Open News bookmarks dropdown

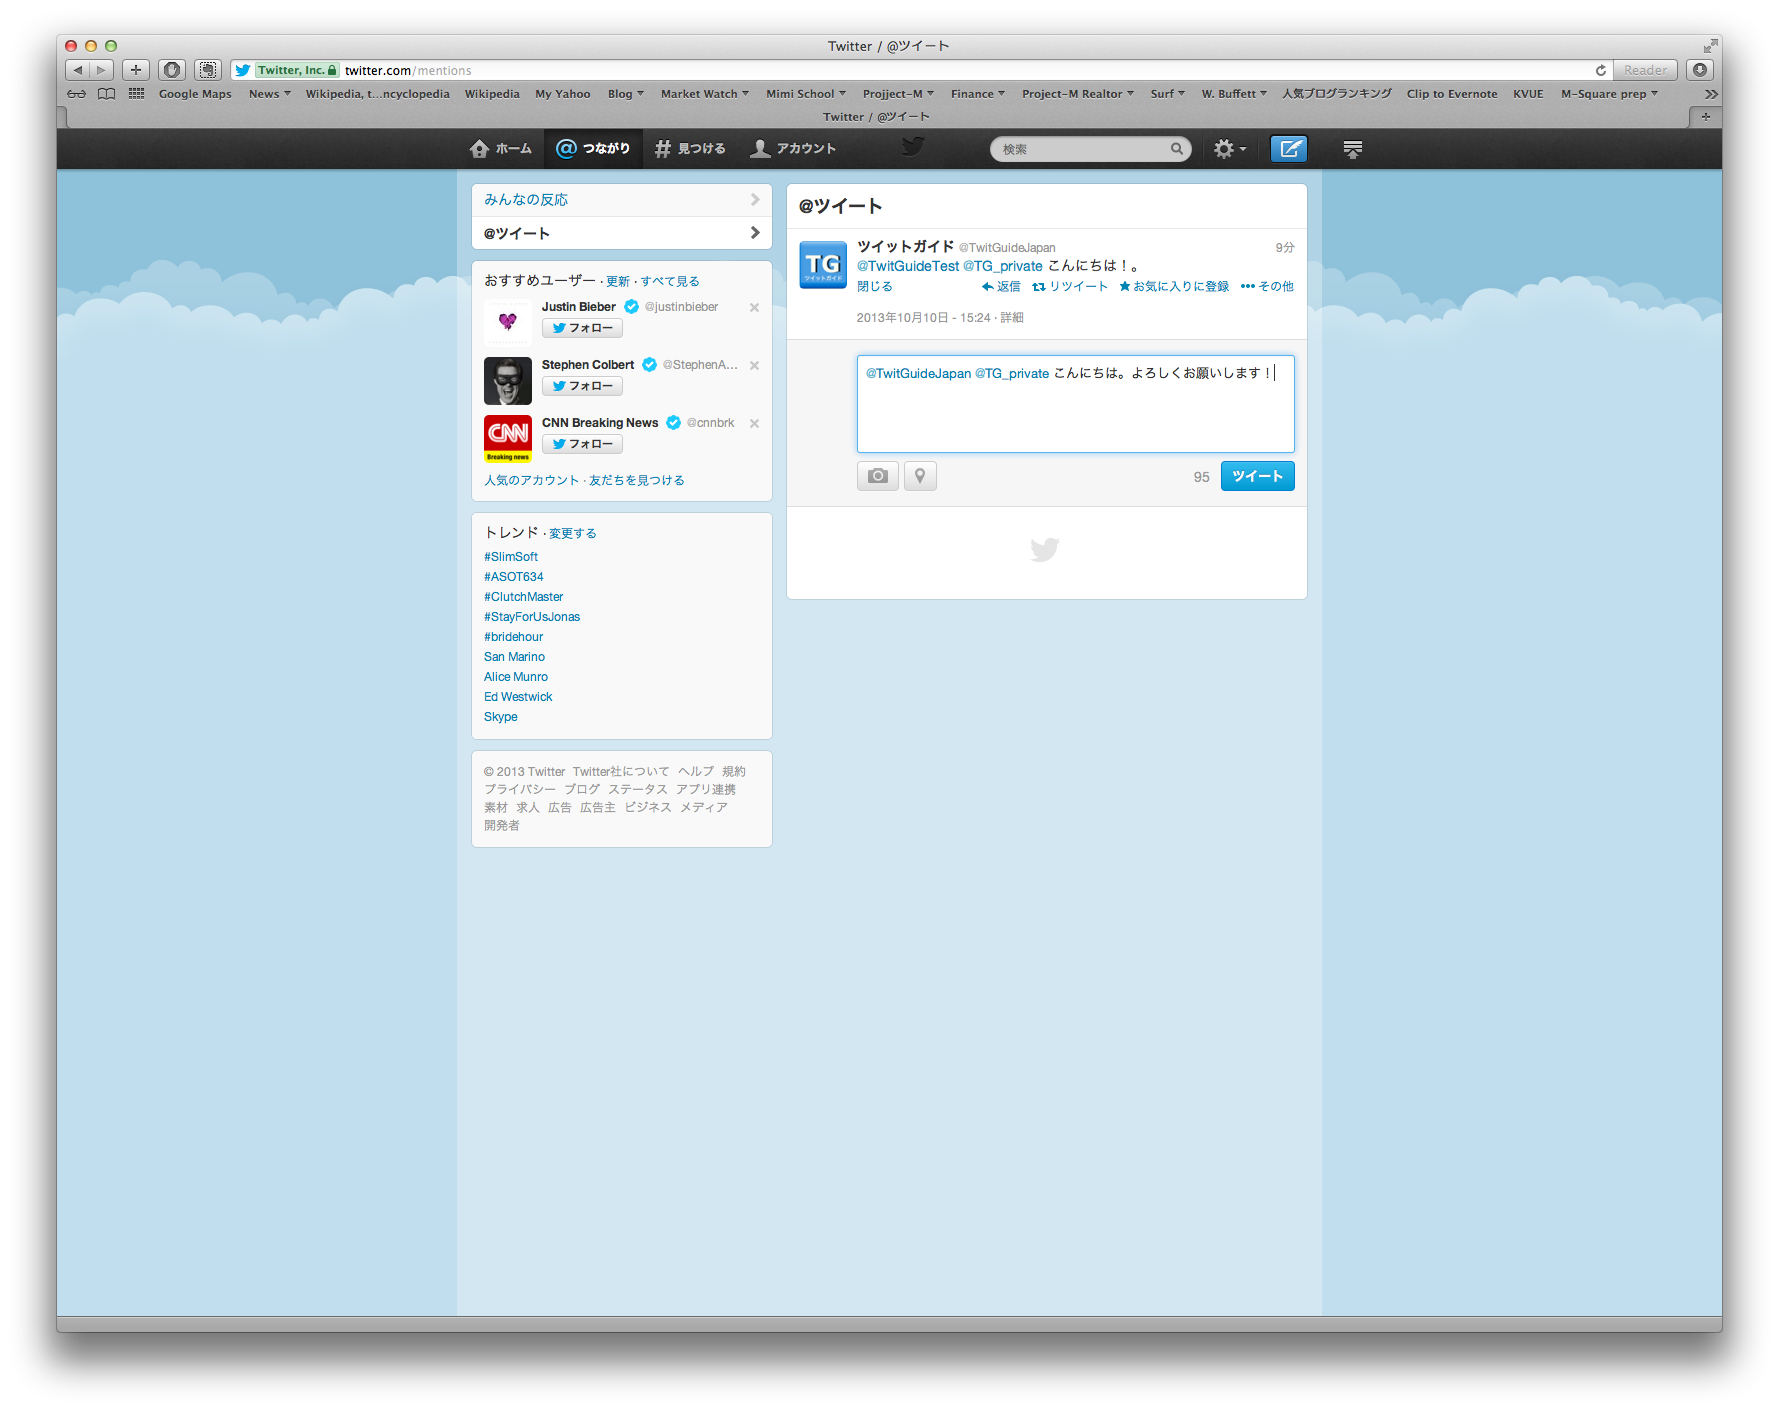(269, 94)
